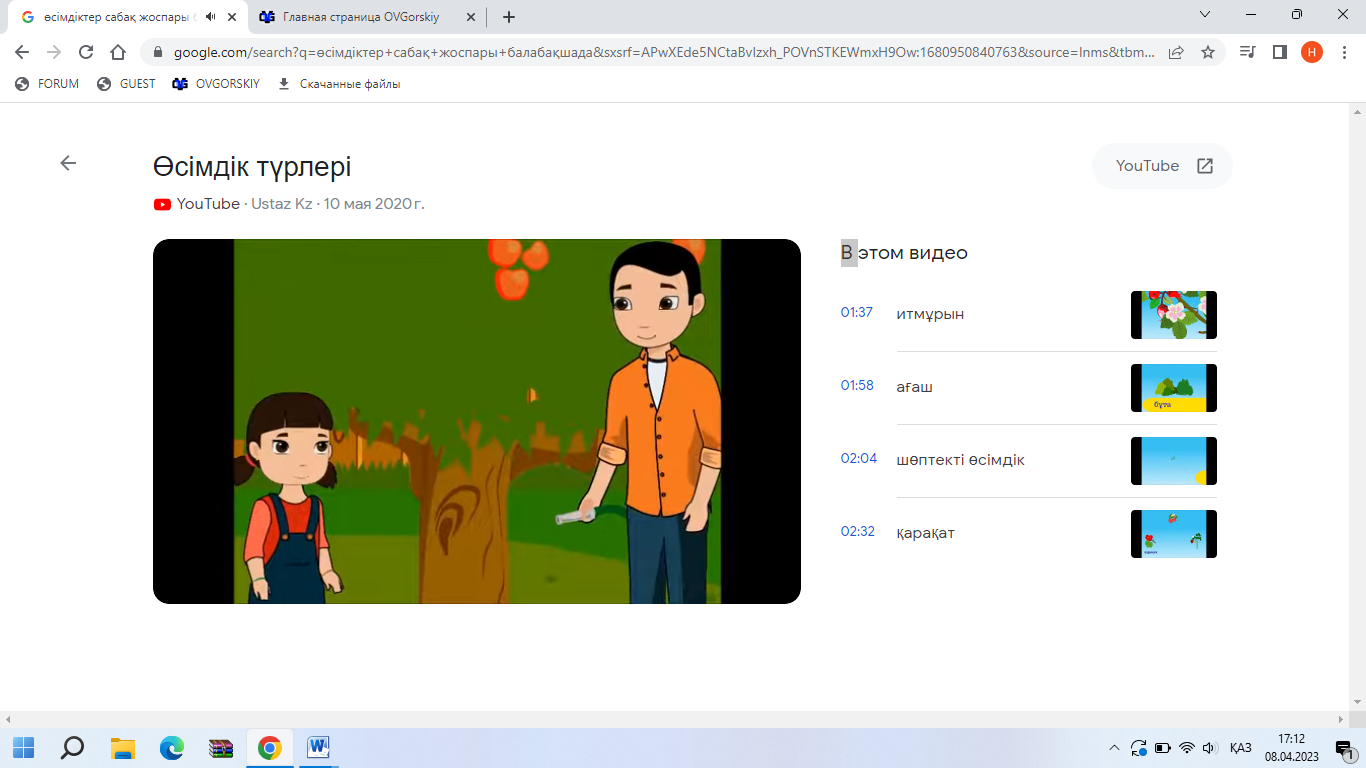1366x768 pixels.
Task: Reload the page with the refresh icon
Action: click(86, 52)
